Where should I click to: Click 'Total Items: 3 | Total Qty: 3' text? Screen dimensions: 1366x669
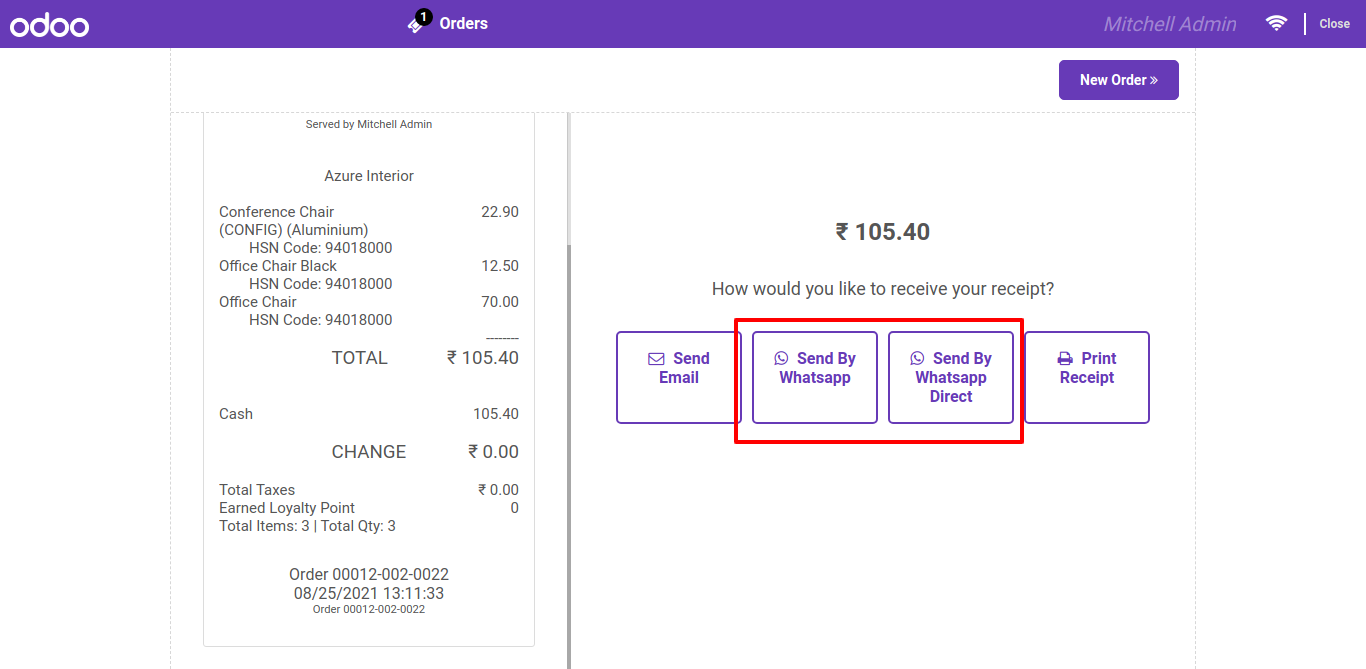pyautogui.click(x=308, y=526)
